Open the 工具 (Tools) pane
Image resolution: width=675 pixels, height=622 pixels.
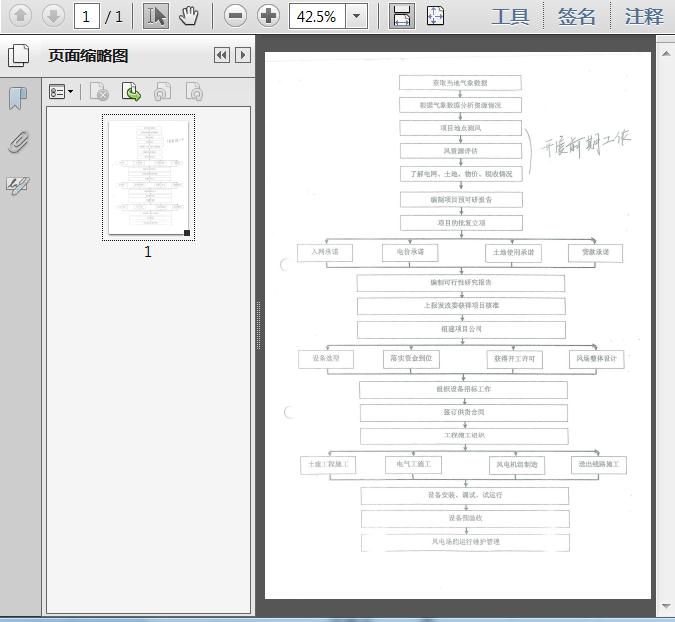click(510, 16)
